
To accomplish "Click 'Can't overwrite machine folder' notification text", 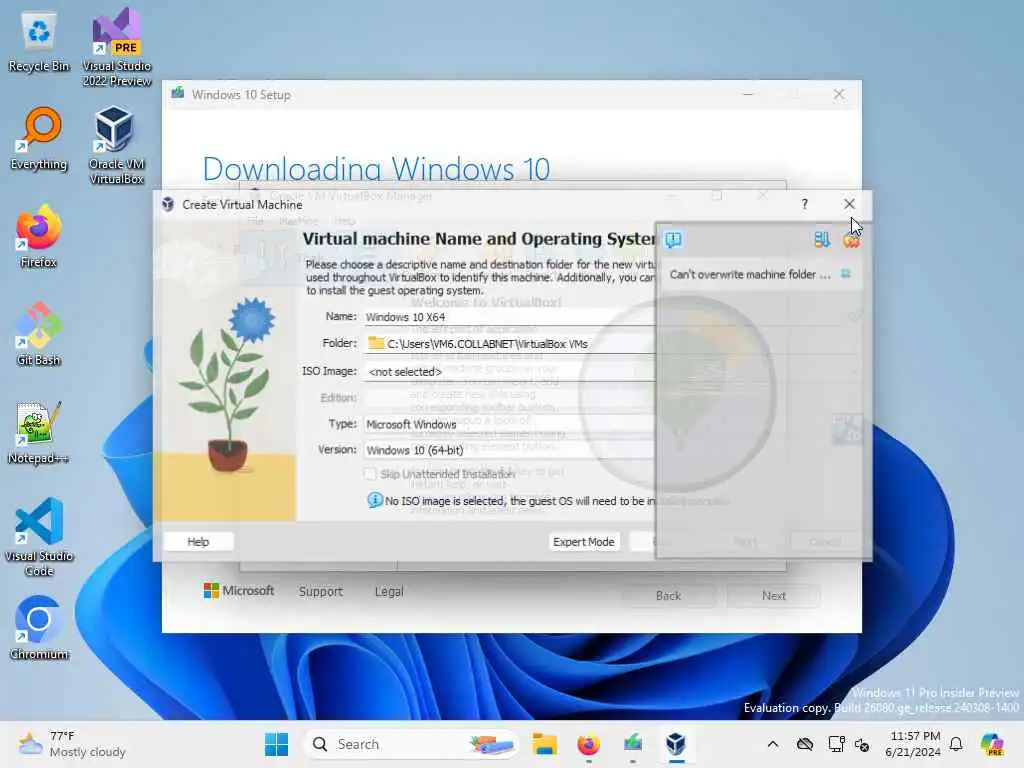I will (x=750, y=274).
